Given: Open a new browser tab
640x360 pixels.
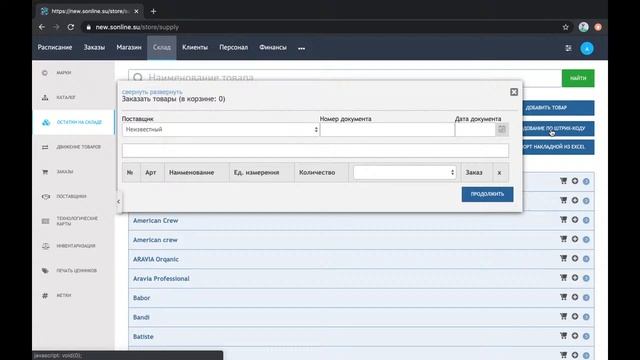Looking at the screenshot, I should point(153,11).
